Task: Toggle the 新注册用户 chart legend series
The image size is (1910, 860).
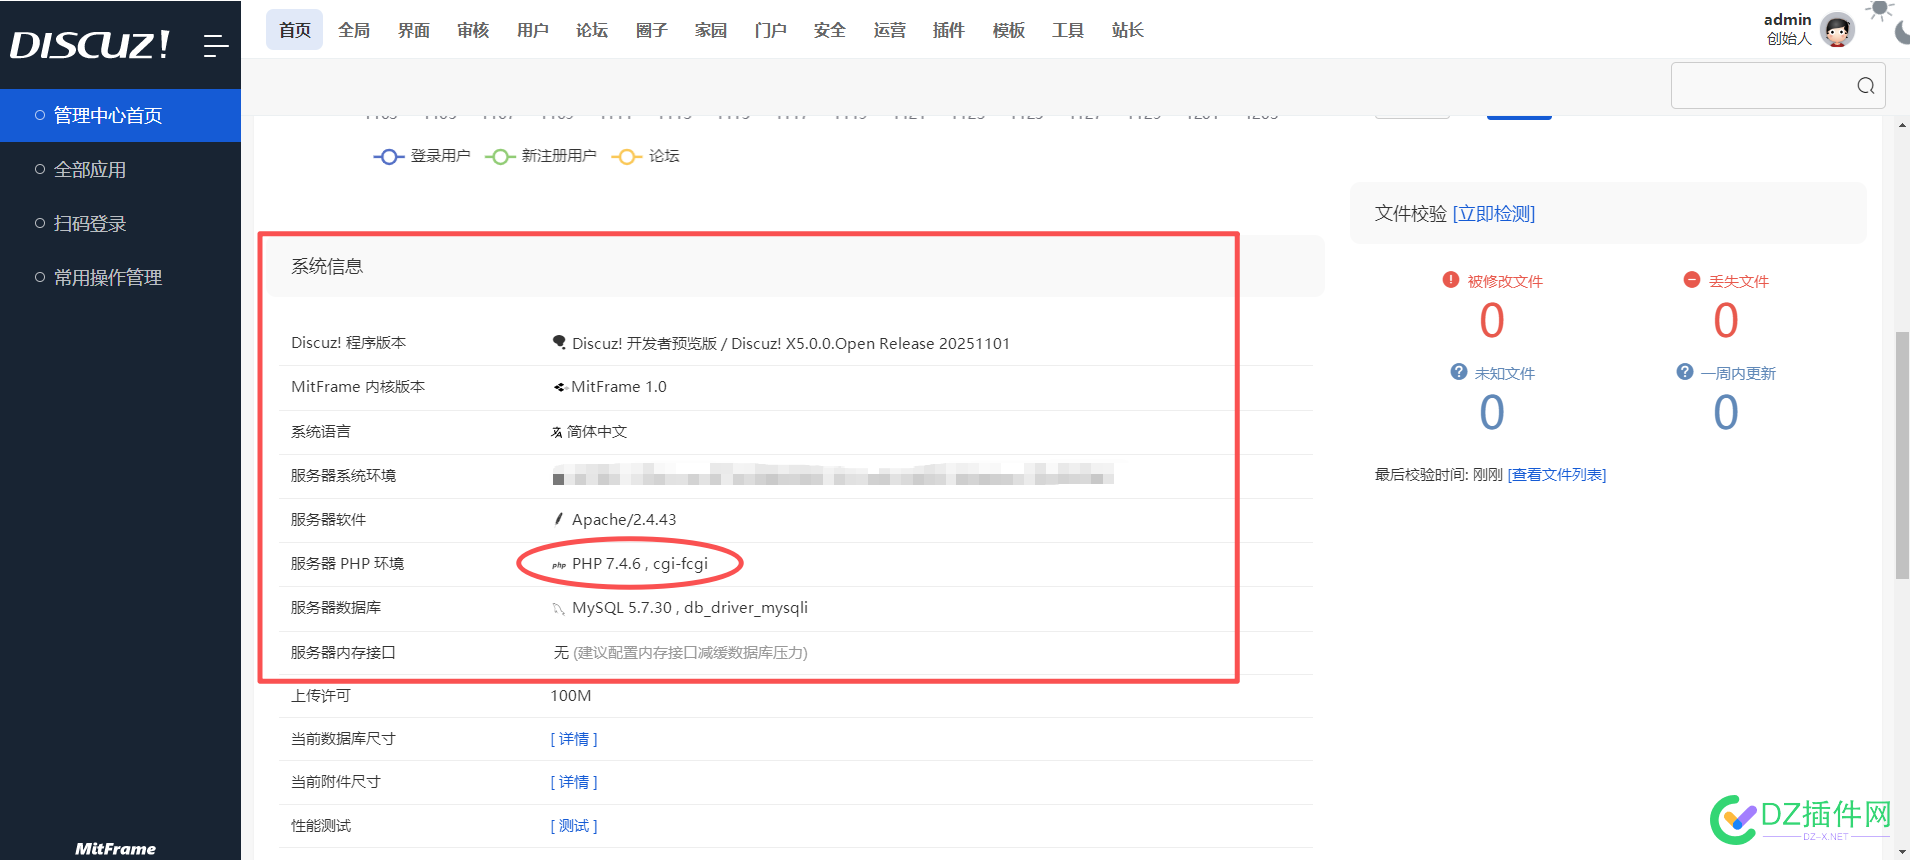Action: point(541,156)
